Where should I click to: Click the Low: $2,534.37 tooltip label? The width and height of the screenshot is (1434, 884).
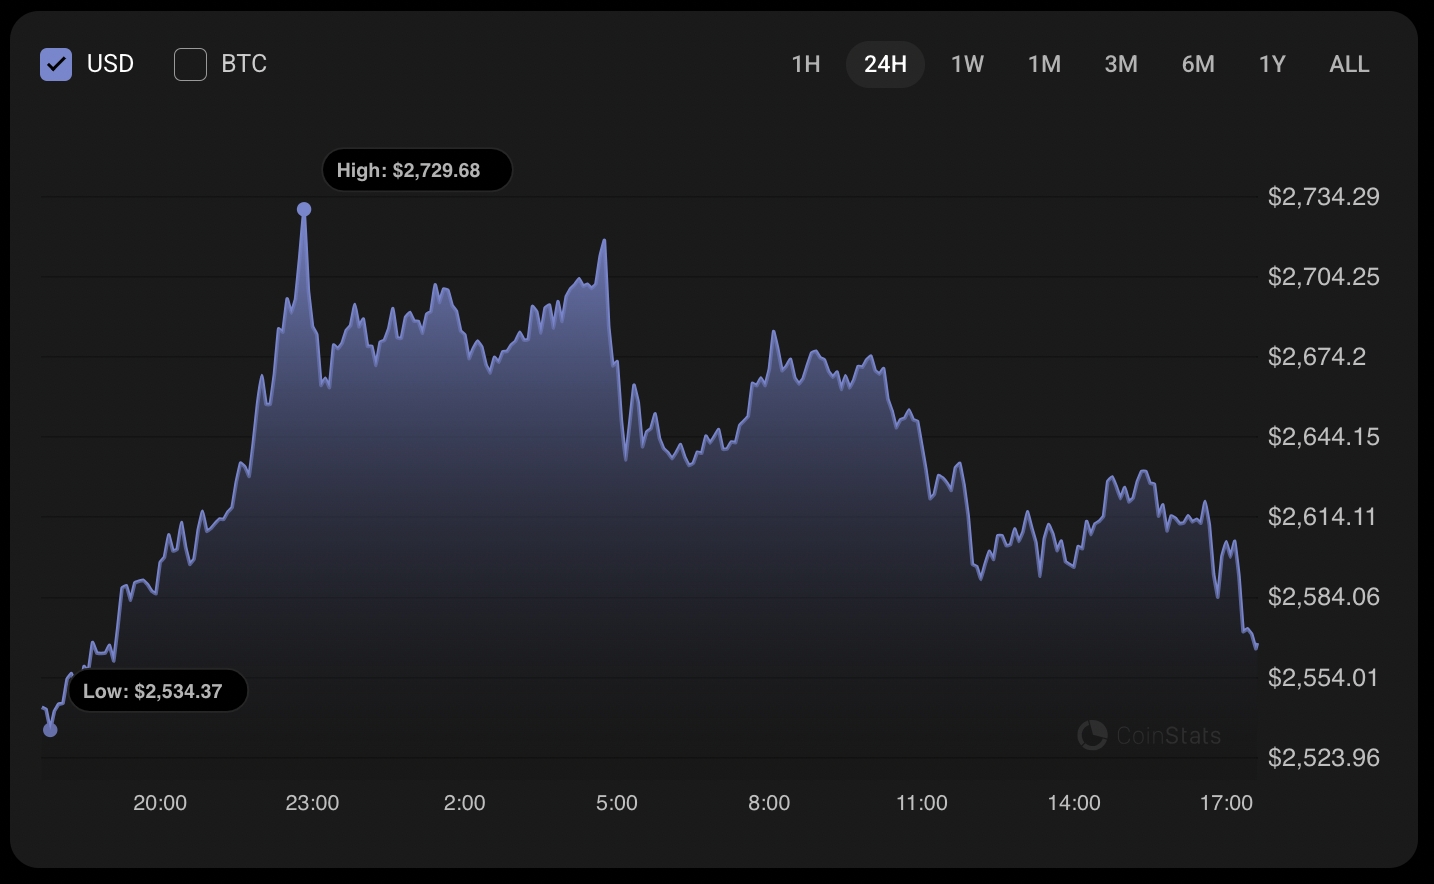(157, 691)
